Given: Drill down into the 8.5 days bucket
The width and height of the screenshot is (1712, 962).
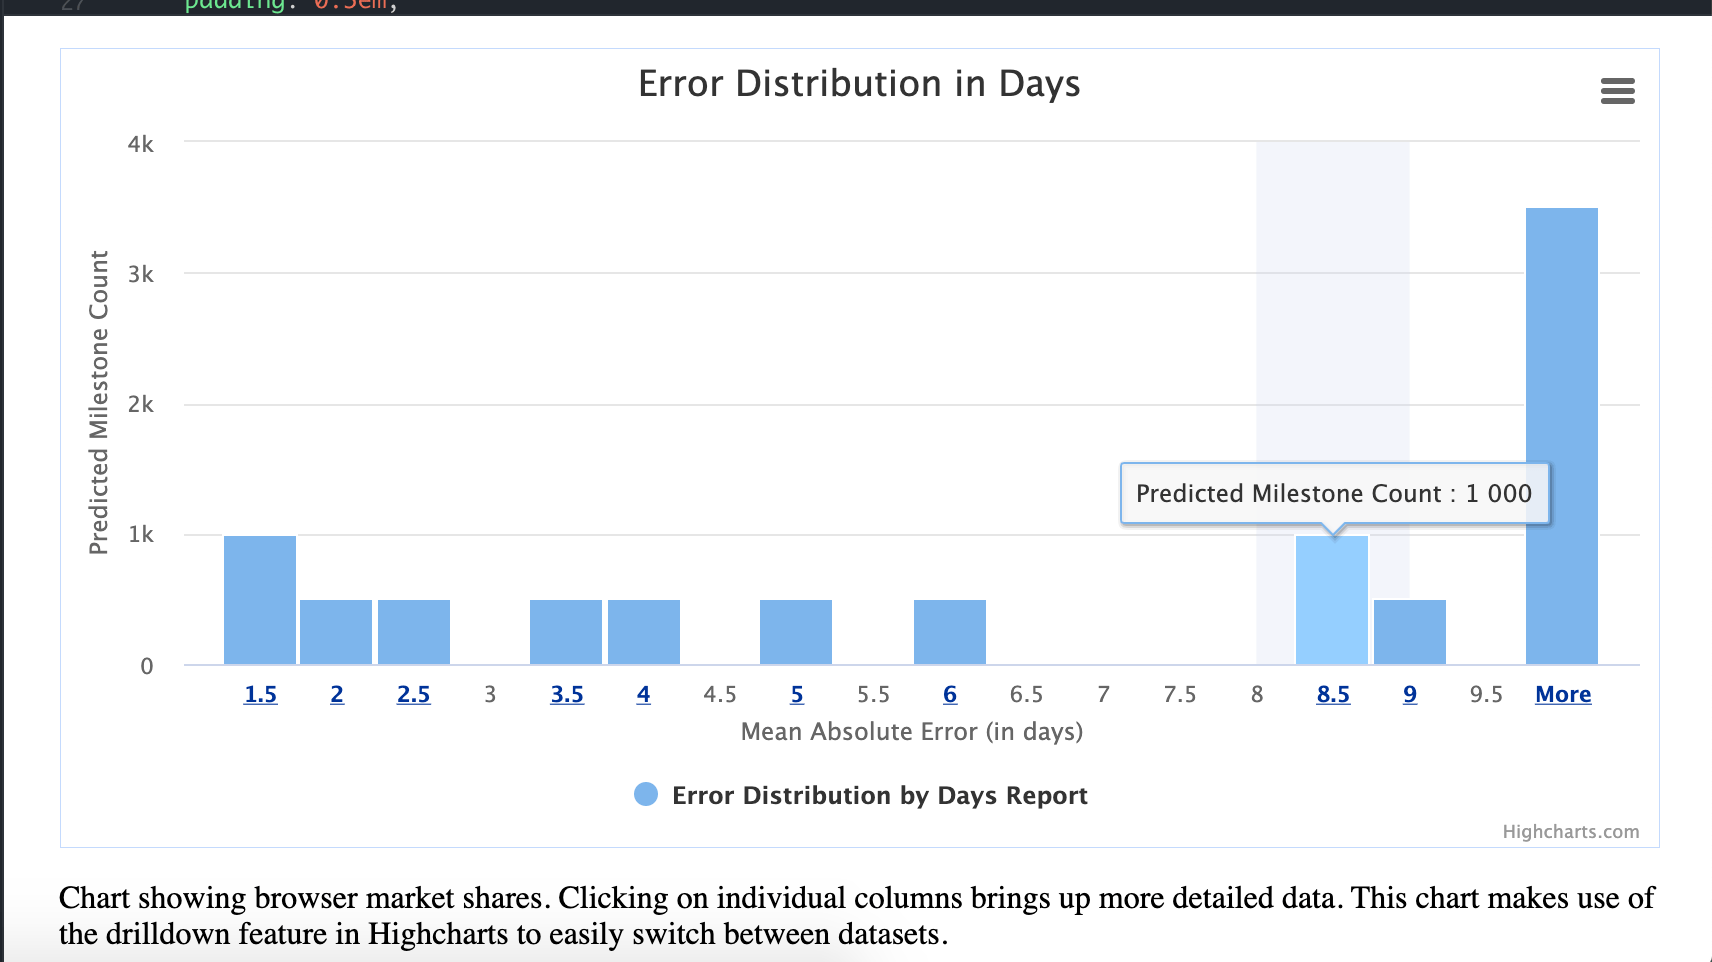Looking at the screenshot, I should coord(1333,693).
